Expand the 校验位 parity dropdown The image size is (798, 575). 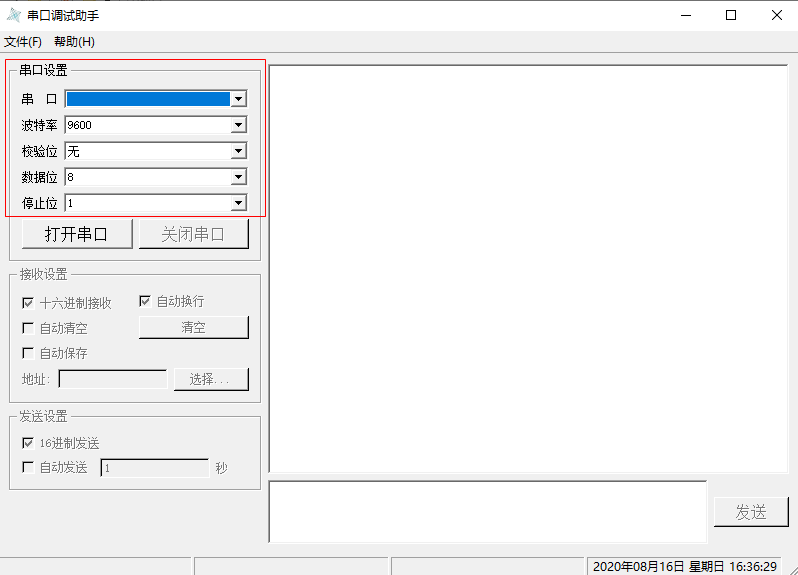pyautogui.click(x=238, y=151)
